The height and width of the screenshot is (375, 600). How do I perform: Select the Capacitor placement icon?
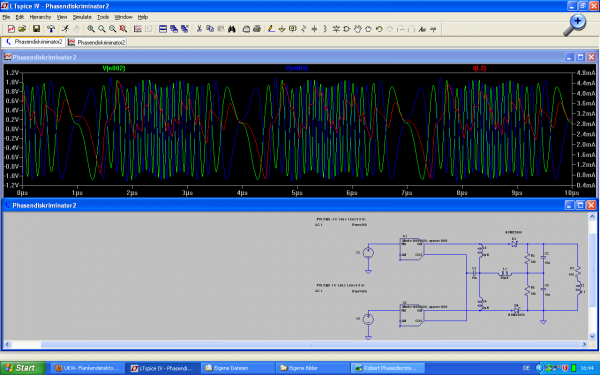pyautogui.click(x=314, y=29)
